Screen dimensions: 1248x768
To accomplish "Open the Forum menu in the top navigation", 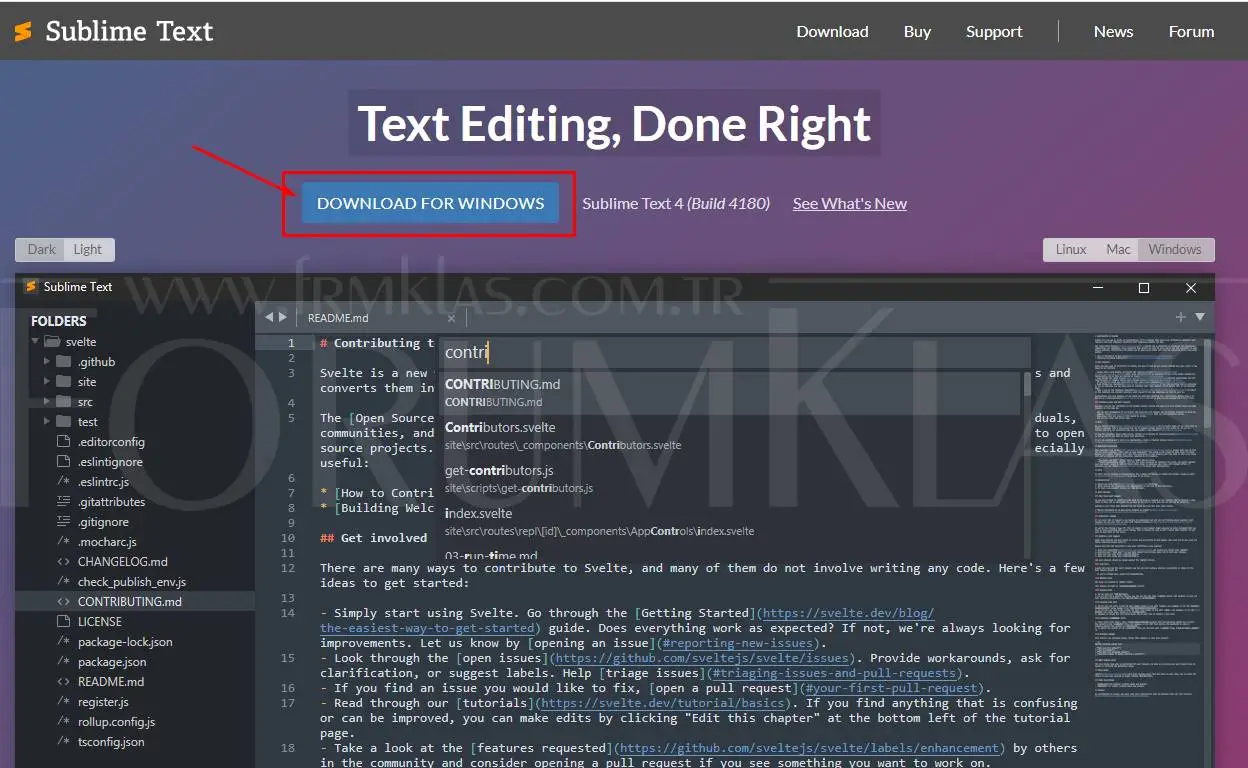I will [1191, 31].
